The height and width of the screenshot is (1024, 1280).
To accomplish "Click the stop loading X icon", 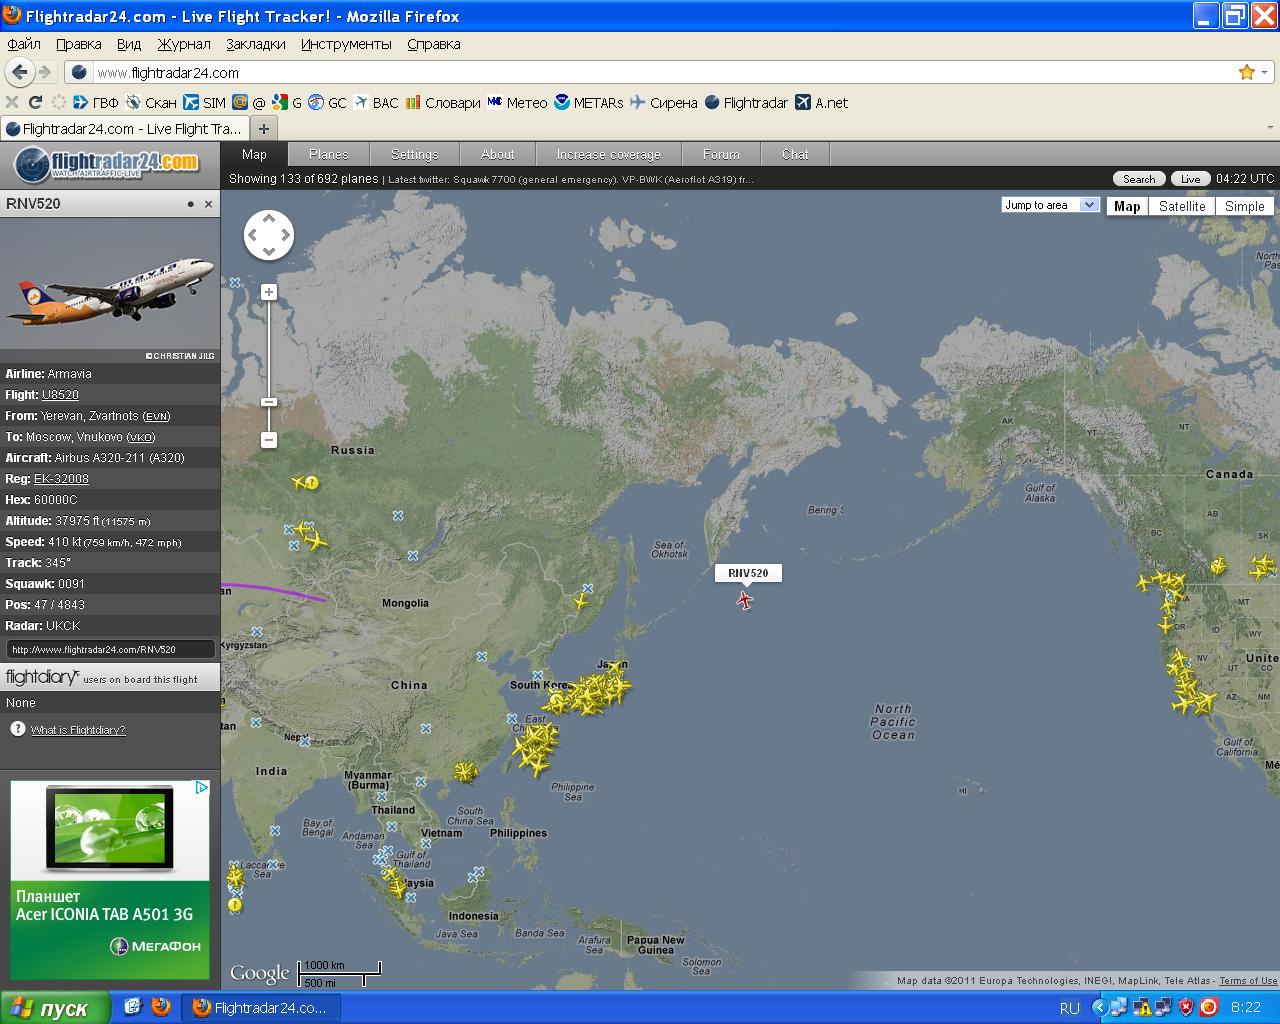I will (12, 102).
